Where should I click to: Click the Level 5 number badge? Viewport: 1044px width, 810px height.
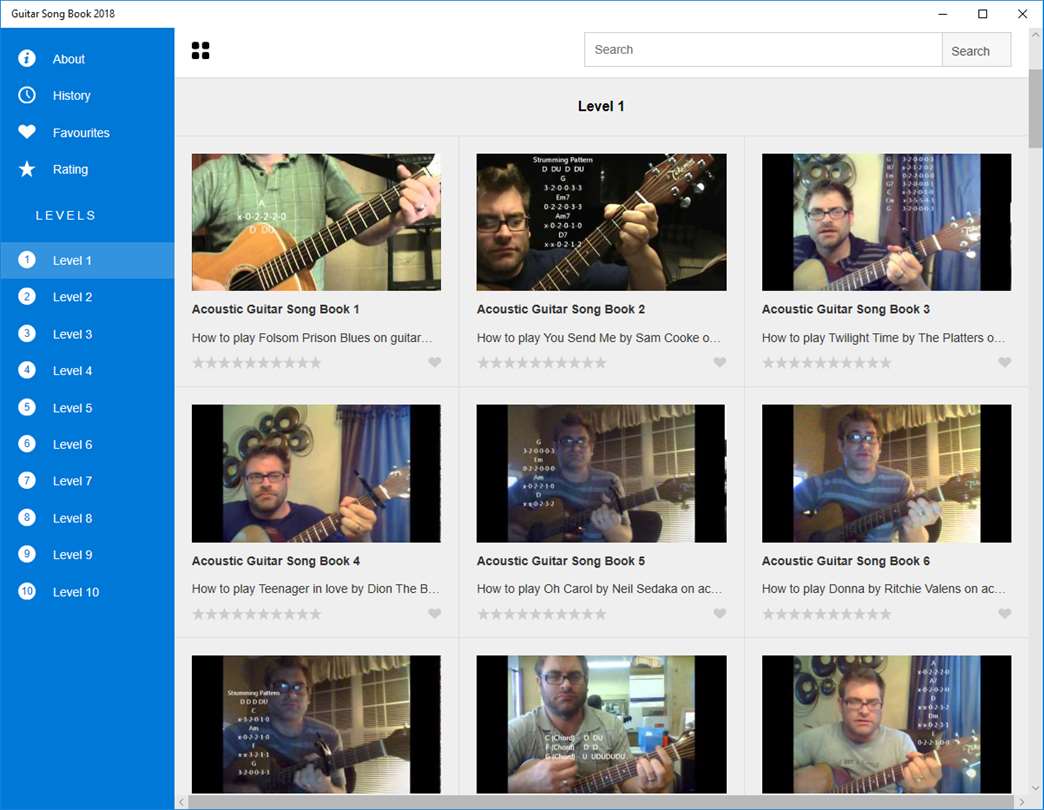(27, 407)
